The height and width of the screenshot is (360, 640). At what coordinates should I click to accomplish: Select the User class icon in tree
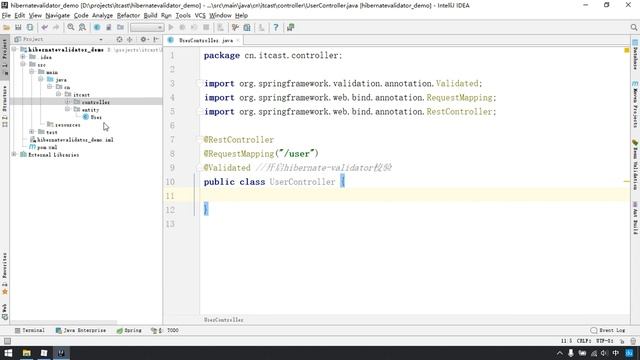coord(86,117)
